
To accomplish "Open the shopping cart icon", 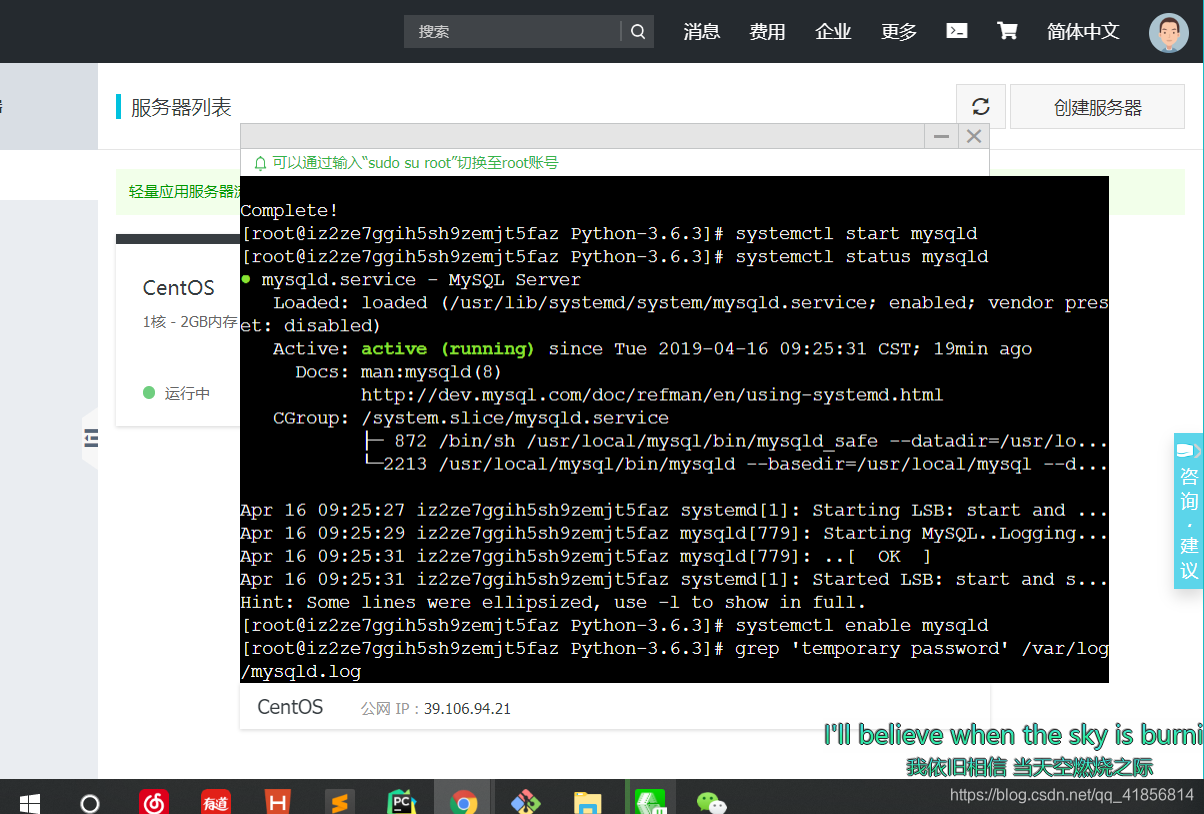I will [x=1007, y=31].
